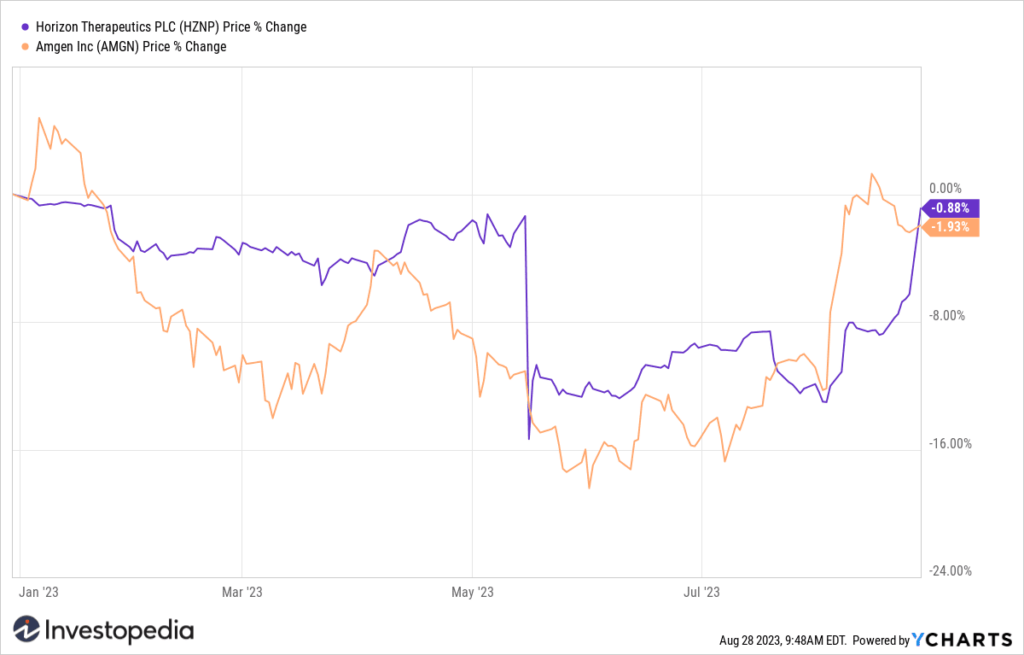Click the orange -1.93% value tag

[950, 227]
